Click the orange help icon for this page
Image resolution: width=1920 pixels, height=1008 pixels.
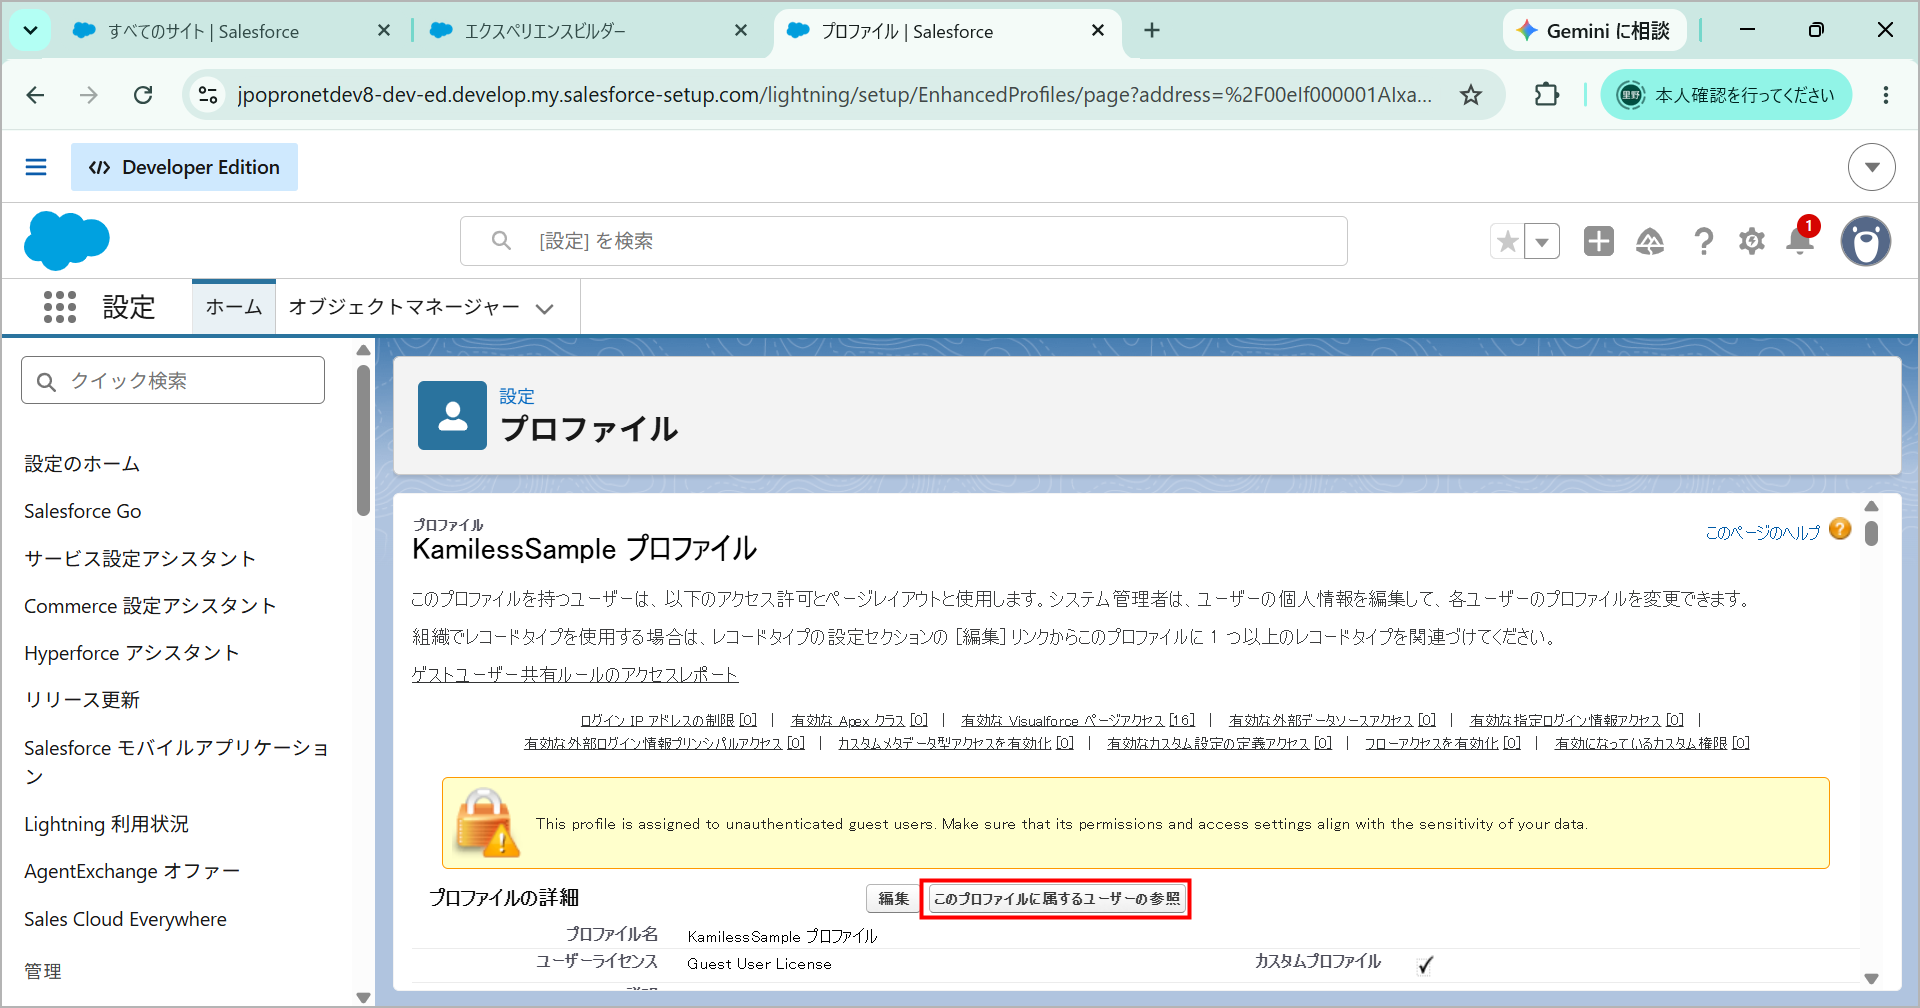1840,529
